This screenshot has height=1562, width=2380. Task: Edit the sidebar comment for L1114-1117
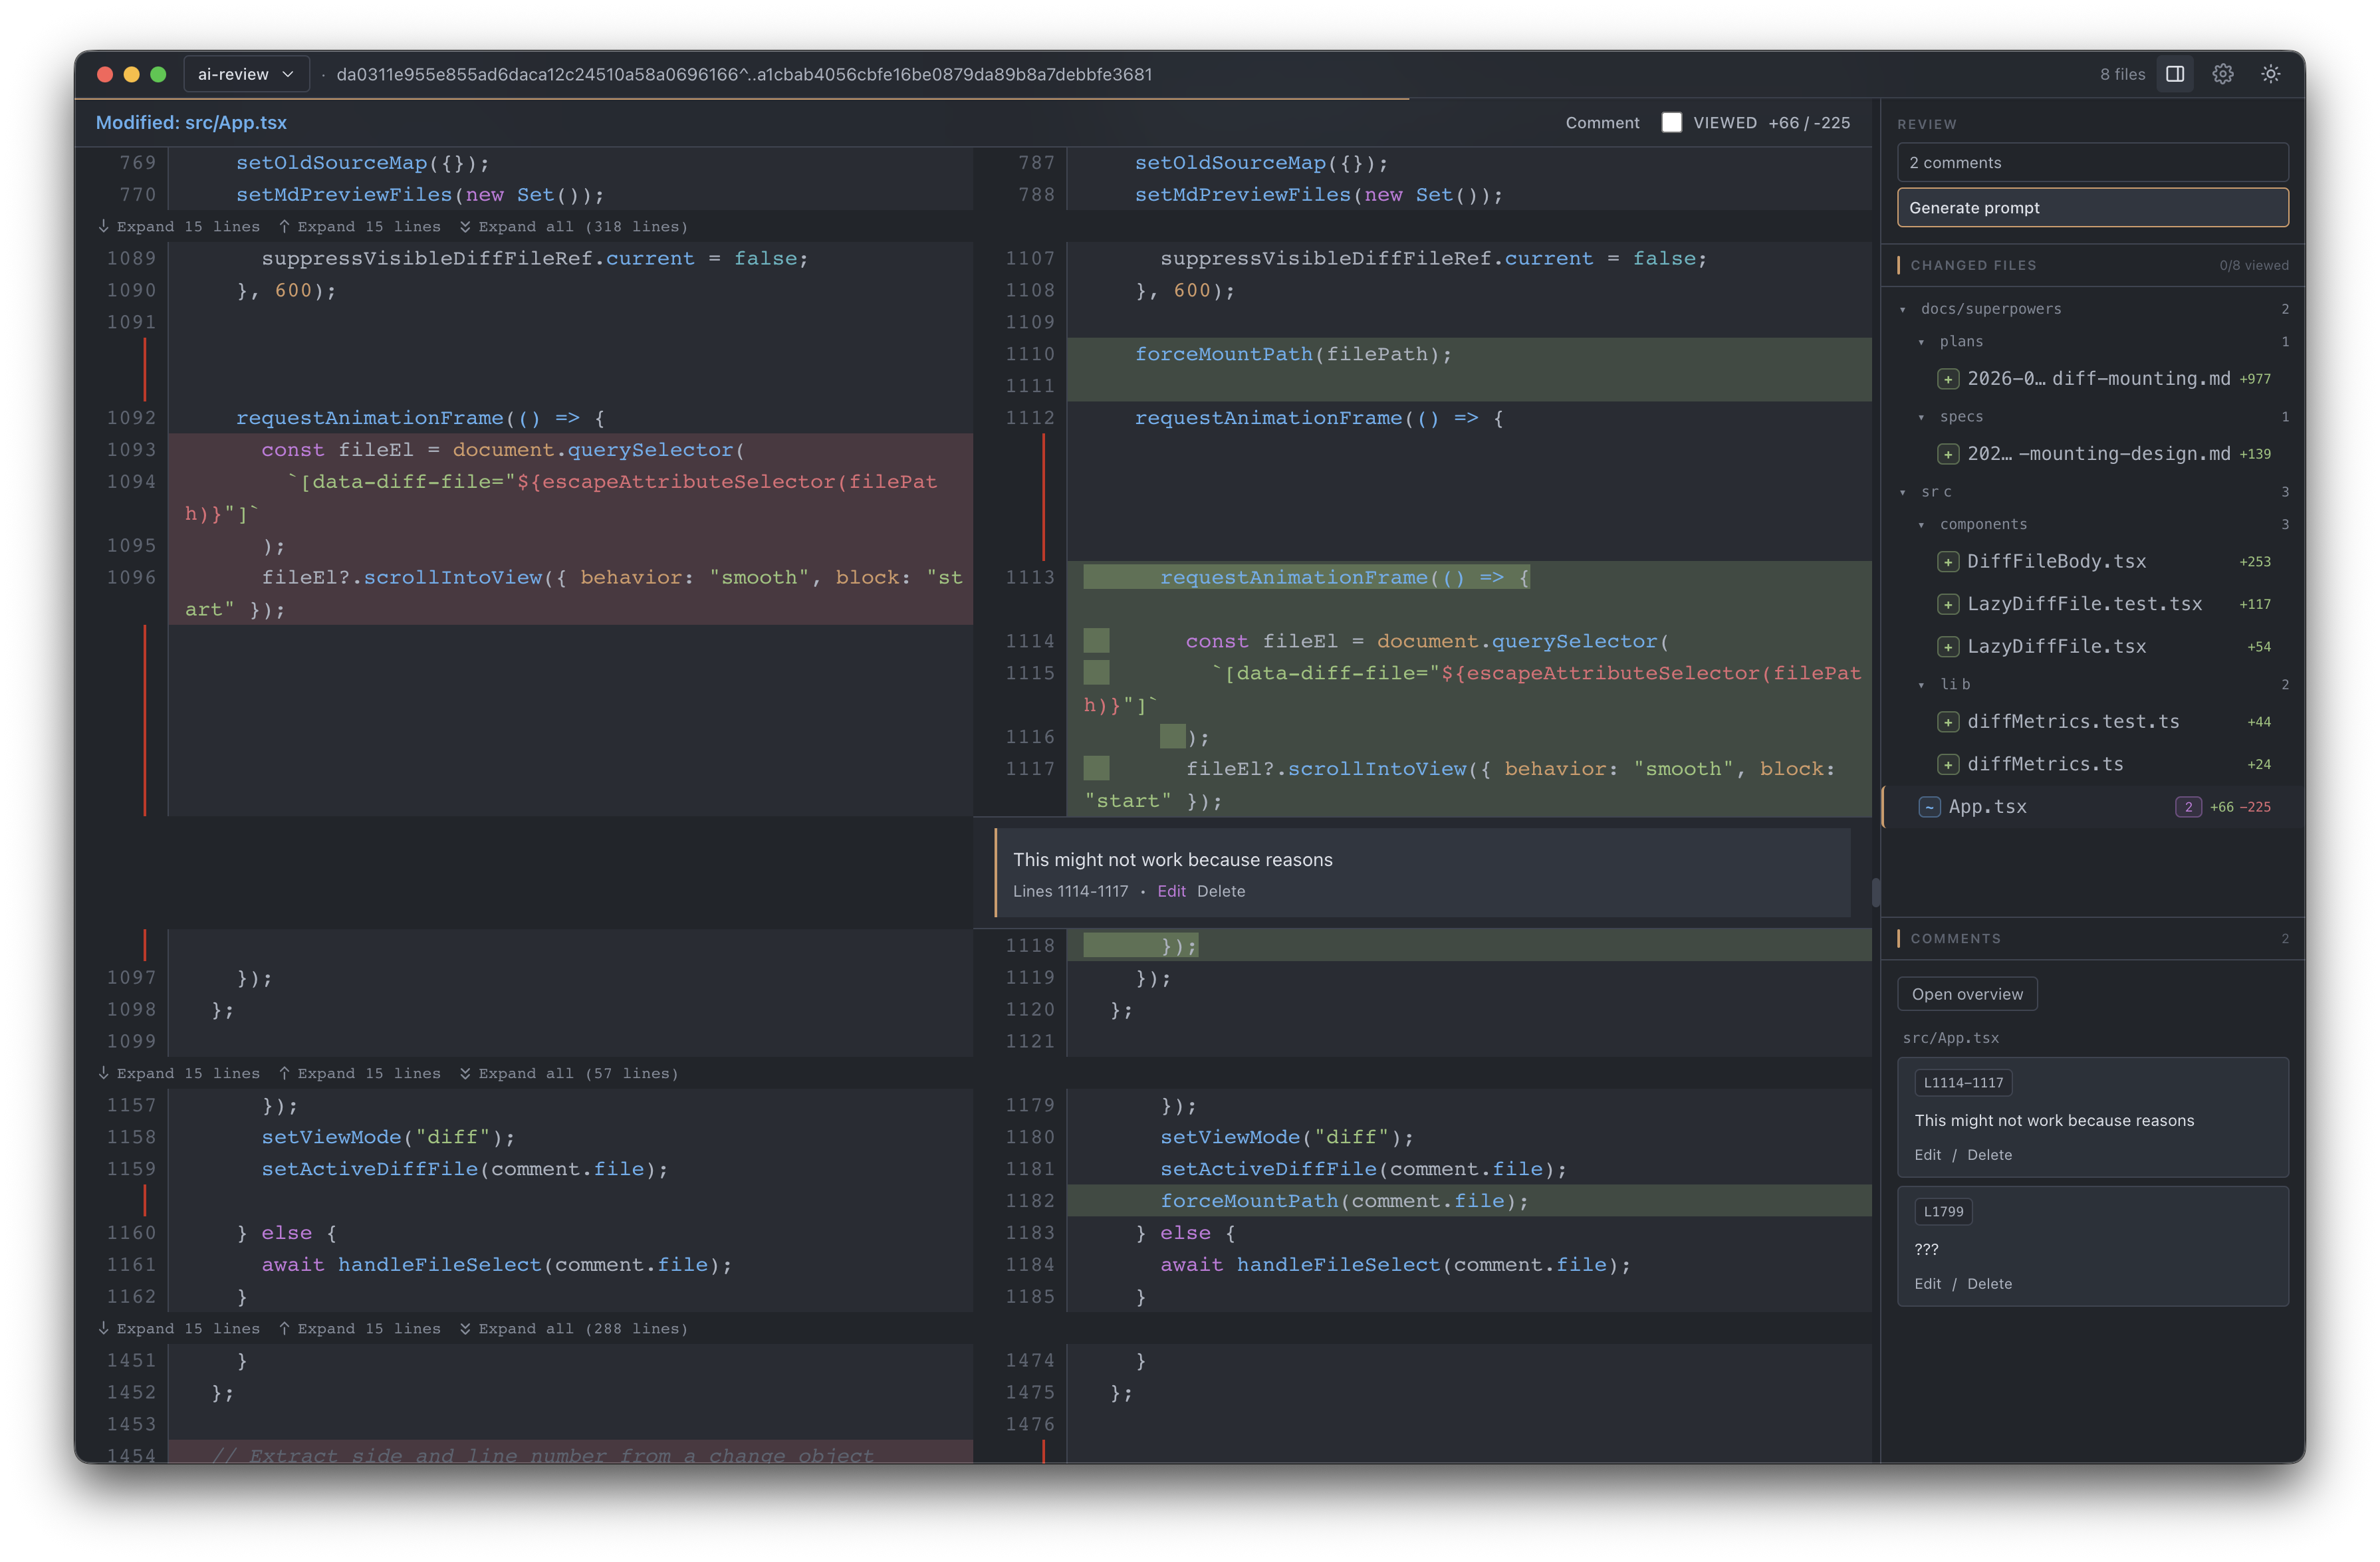1927,1155
